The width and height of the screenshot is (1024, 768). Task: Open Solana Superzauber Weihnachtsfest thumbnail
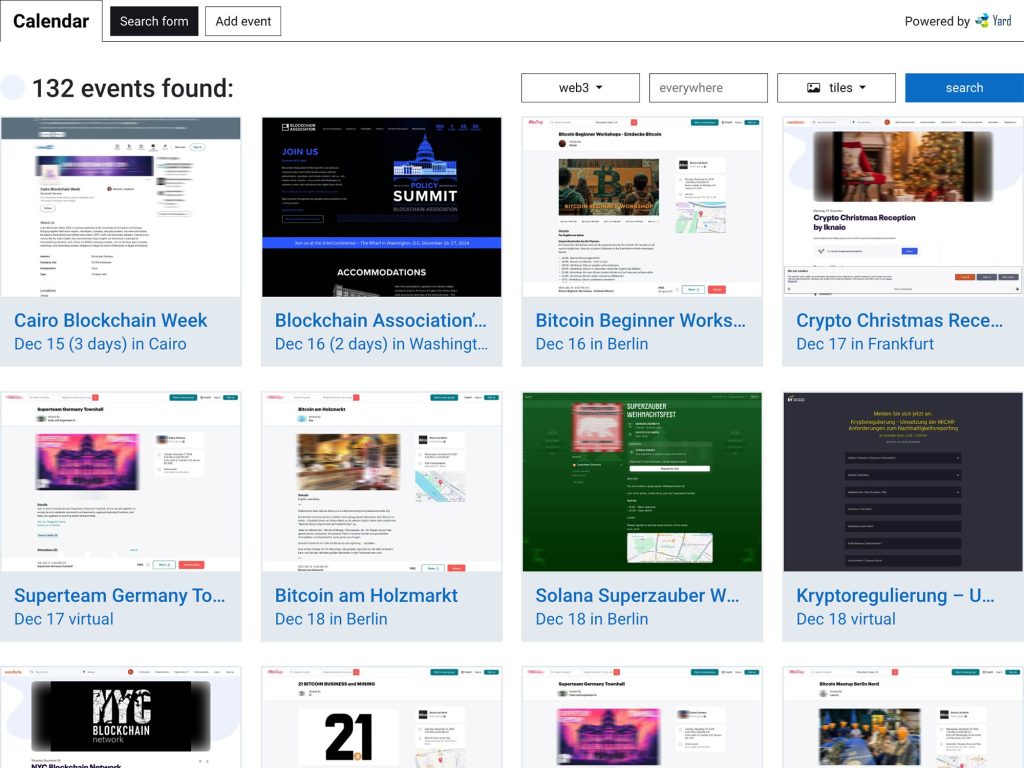(x=642, y=482)
